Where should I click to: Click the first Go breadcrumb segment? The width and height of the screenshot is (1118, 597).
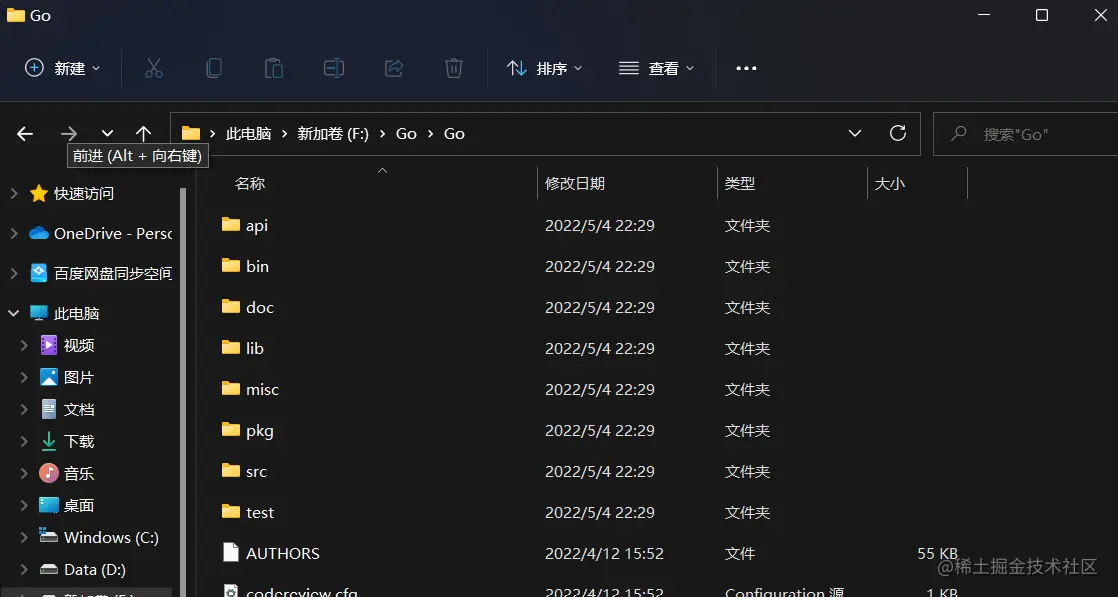click(x=406, y=133)
